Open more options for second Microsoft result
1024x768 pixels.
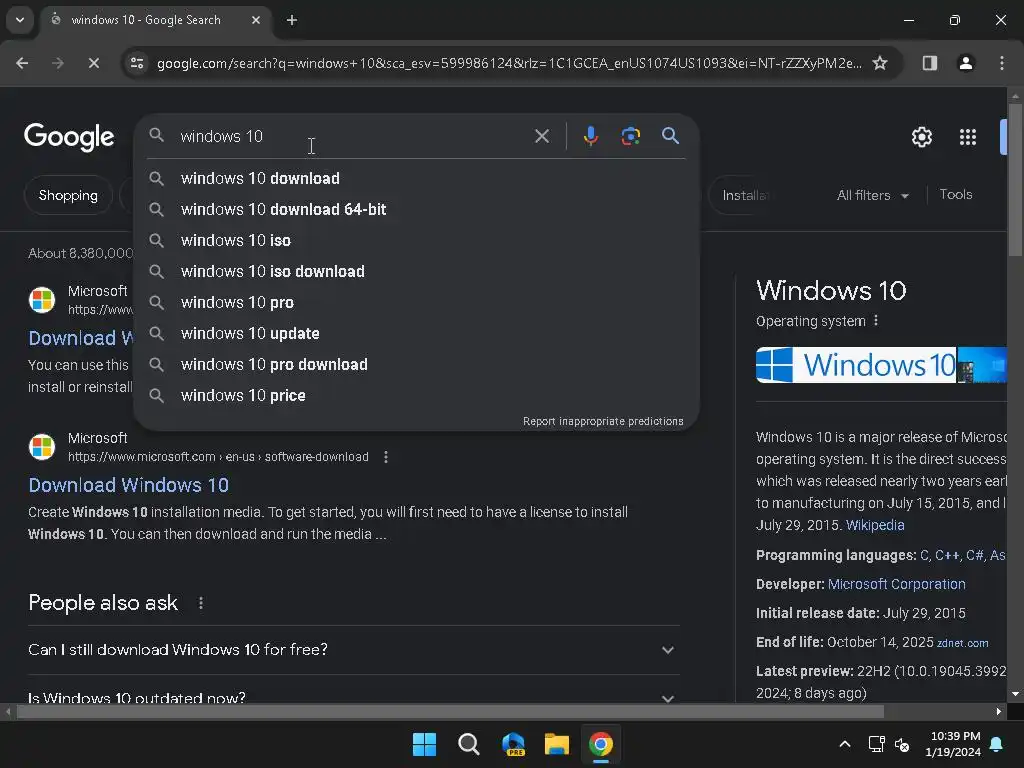[x=386, y=457]
